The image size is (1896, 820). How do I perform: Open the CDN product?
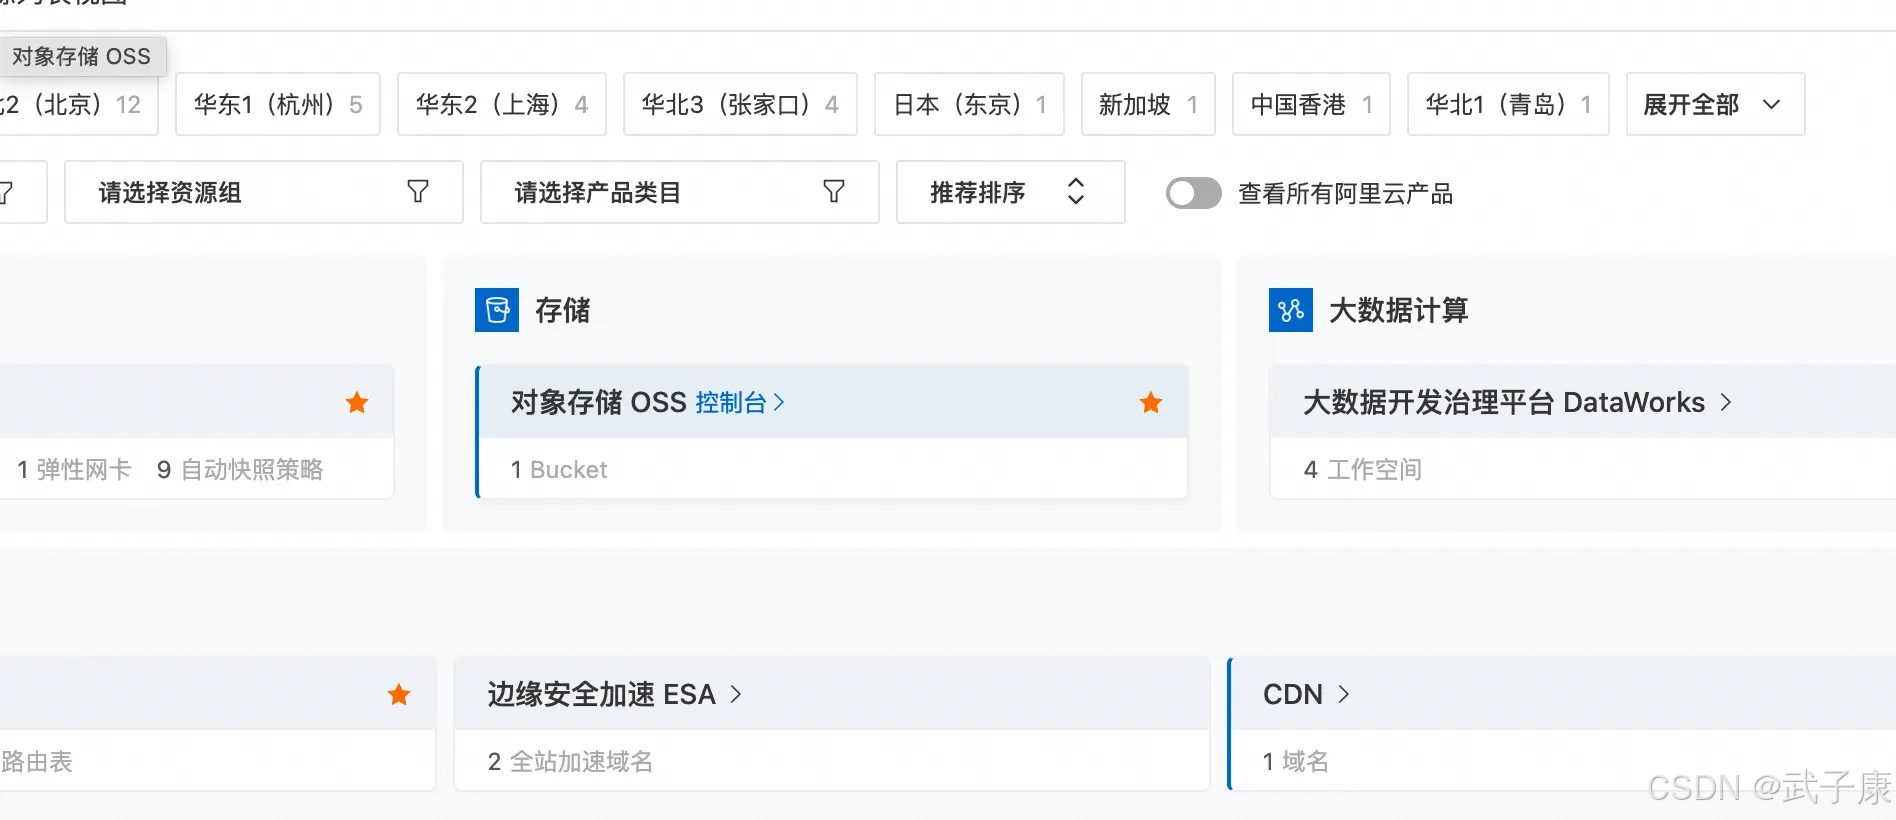1293,694
